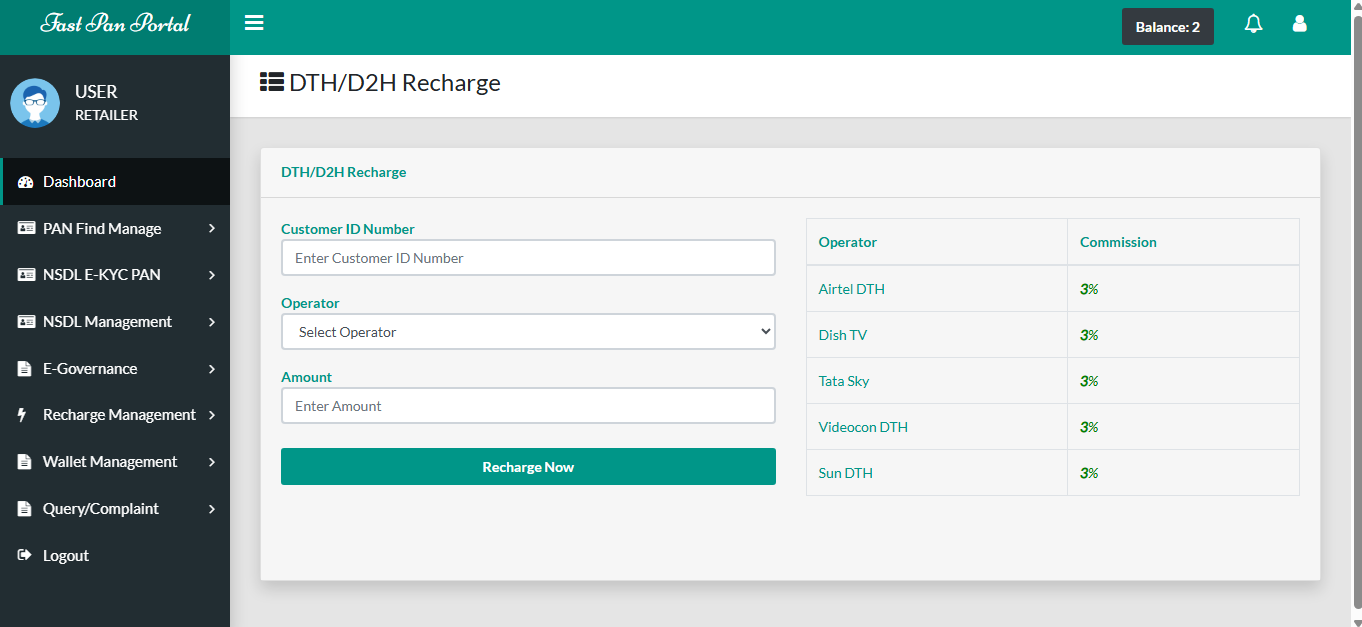Click the Dashboard gauge icon
1362x627 pixels.
[x=26, y=182]
